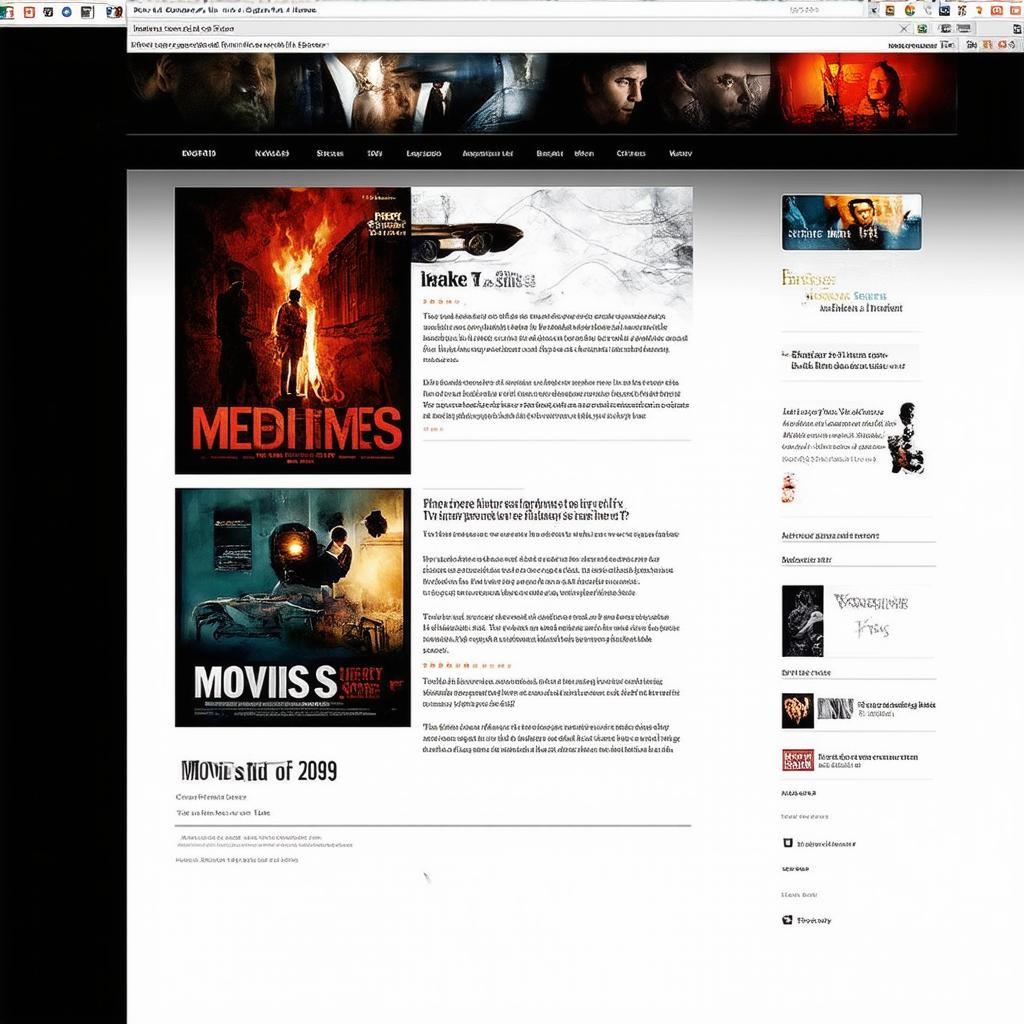The height and width of the screenshot is (1024, 1024).
Task: Open the black-and-white sidebar poster thumbnail
Action: click(x=803, y=620)
